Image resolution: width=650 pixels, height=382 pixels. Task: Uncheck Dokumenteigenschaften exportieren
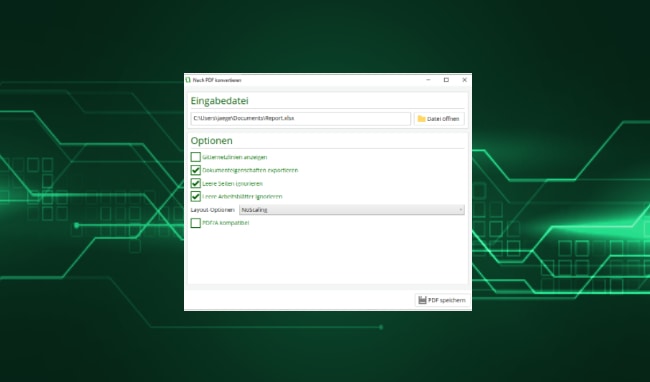pos(196,170)
